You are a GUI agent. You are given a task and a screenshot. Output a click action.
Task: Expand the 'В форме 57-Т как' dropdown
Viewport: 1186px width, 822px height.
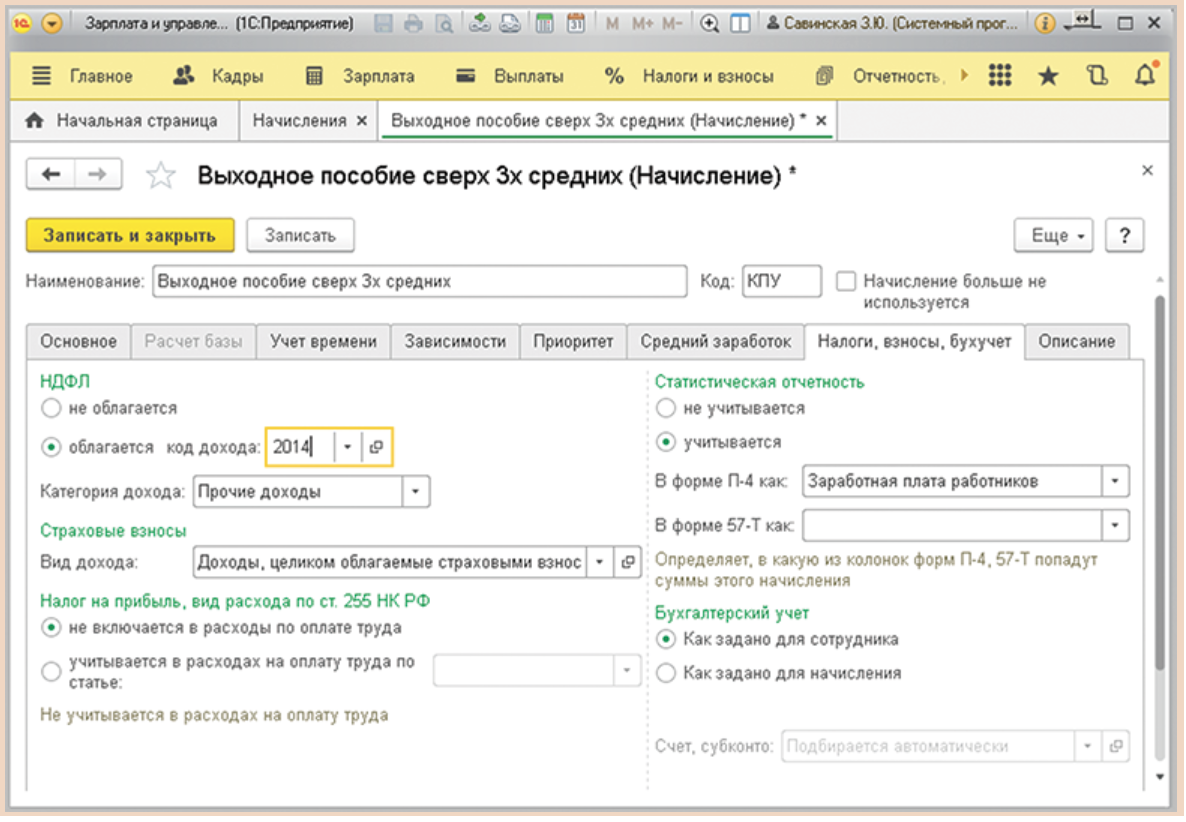coord(1114,524)
